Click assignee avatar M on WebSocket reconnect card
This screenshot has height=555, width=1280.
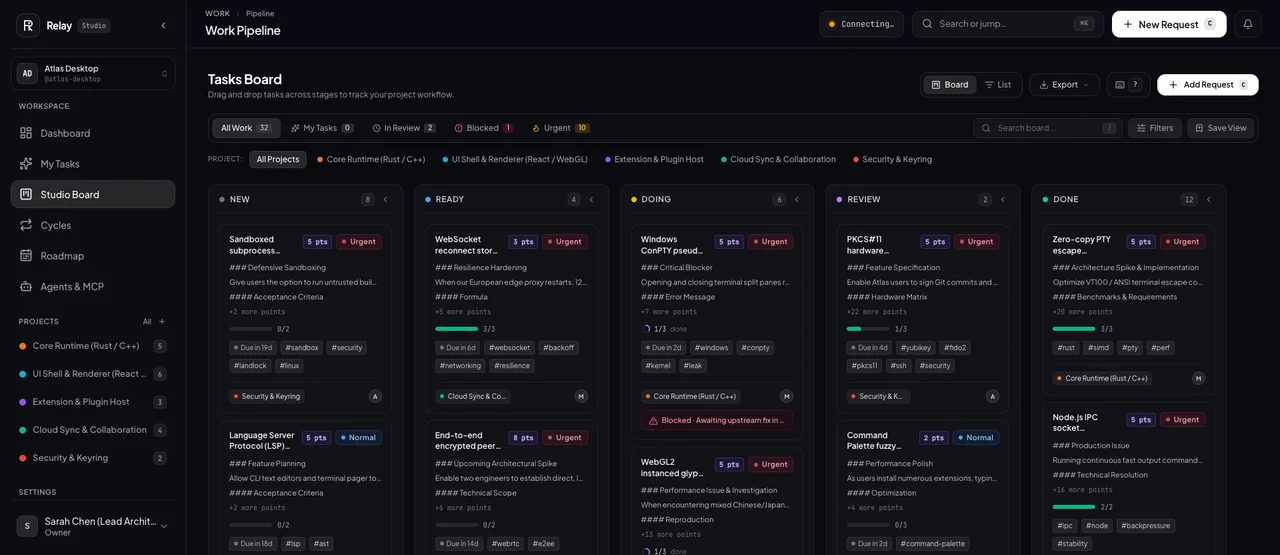(581, 396)
